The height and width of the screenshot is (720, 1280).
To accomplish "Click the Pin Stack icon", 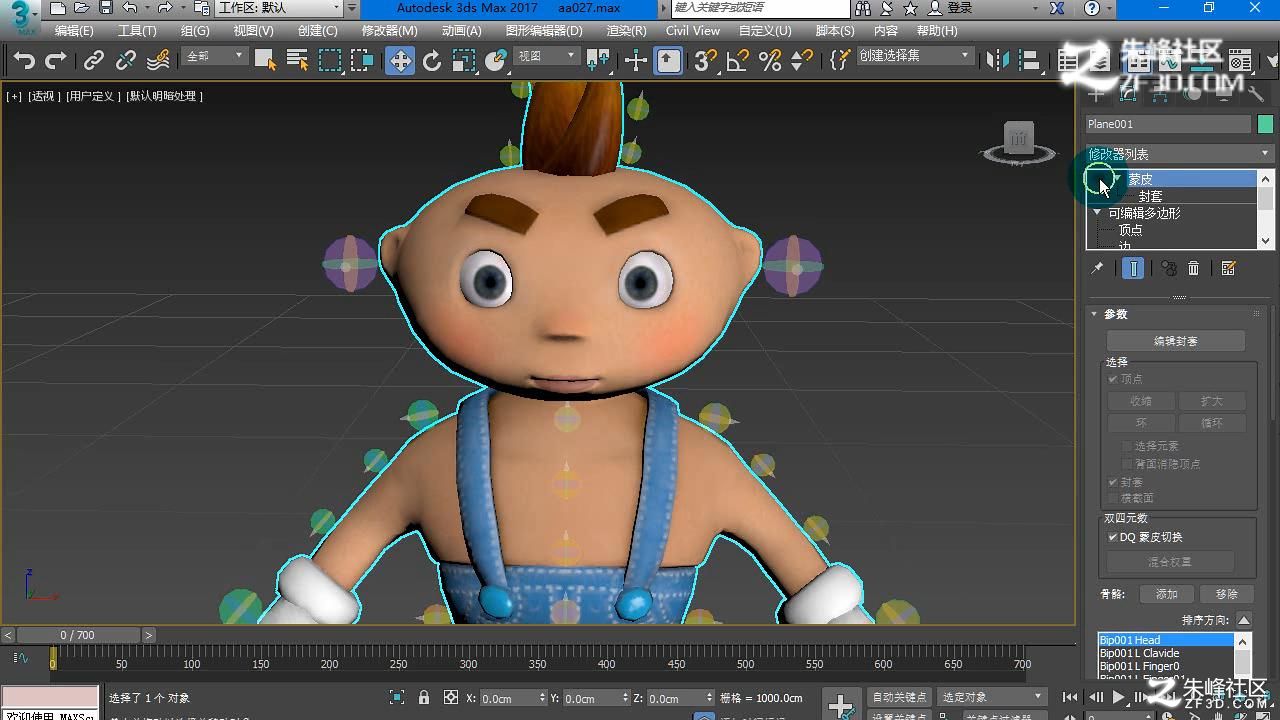I will coord(1097,268).
